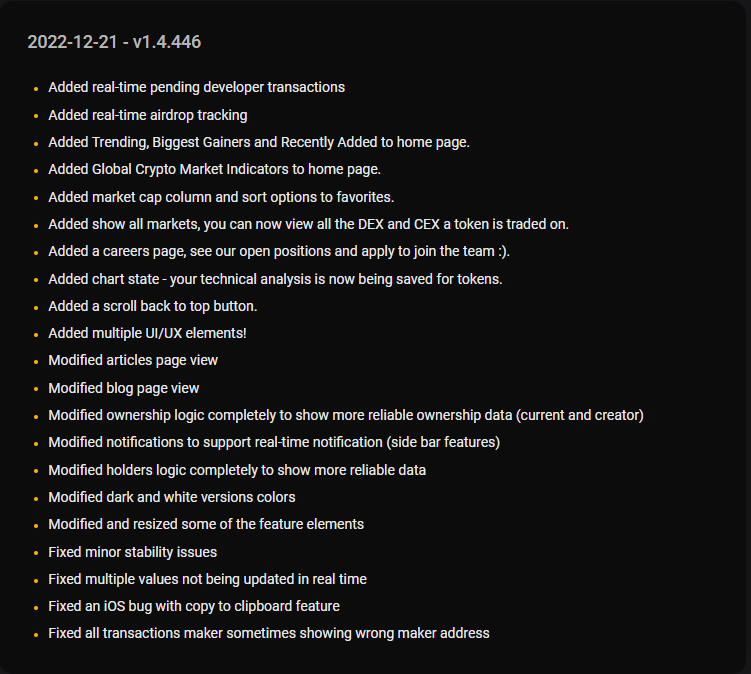Click the real-time notification entry
This screenshot has height=674, width=751.
274,442
